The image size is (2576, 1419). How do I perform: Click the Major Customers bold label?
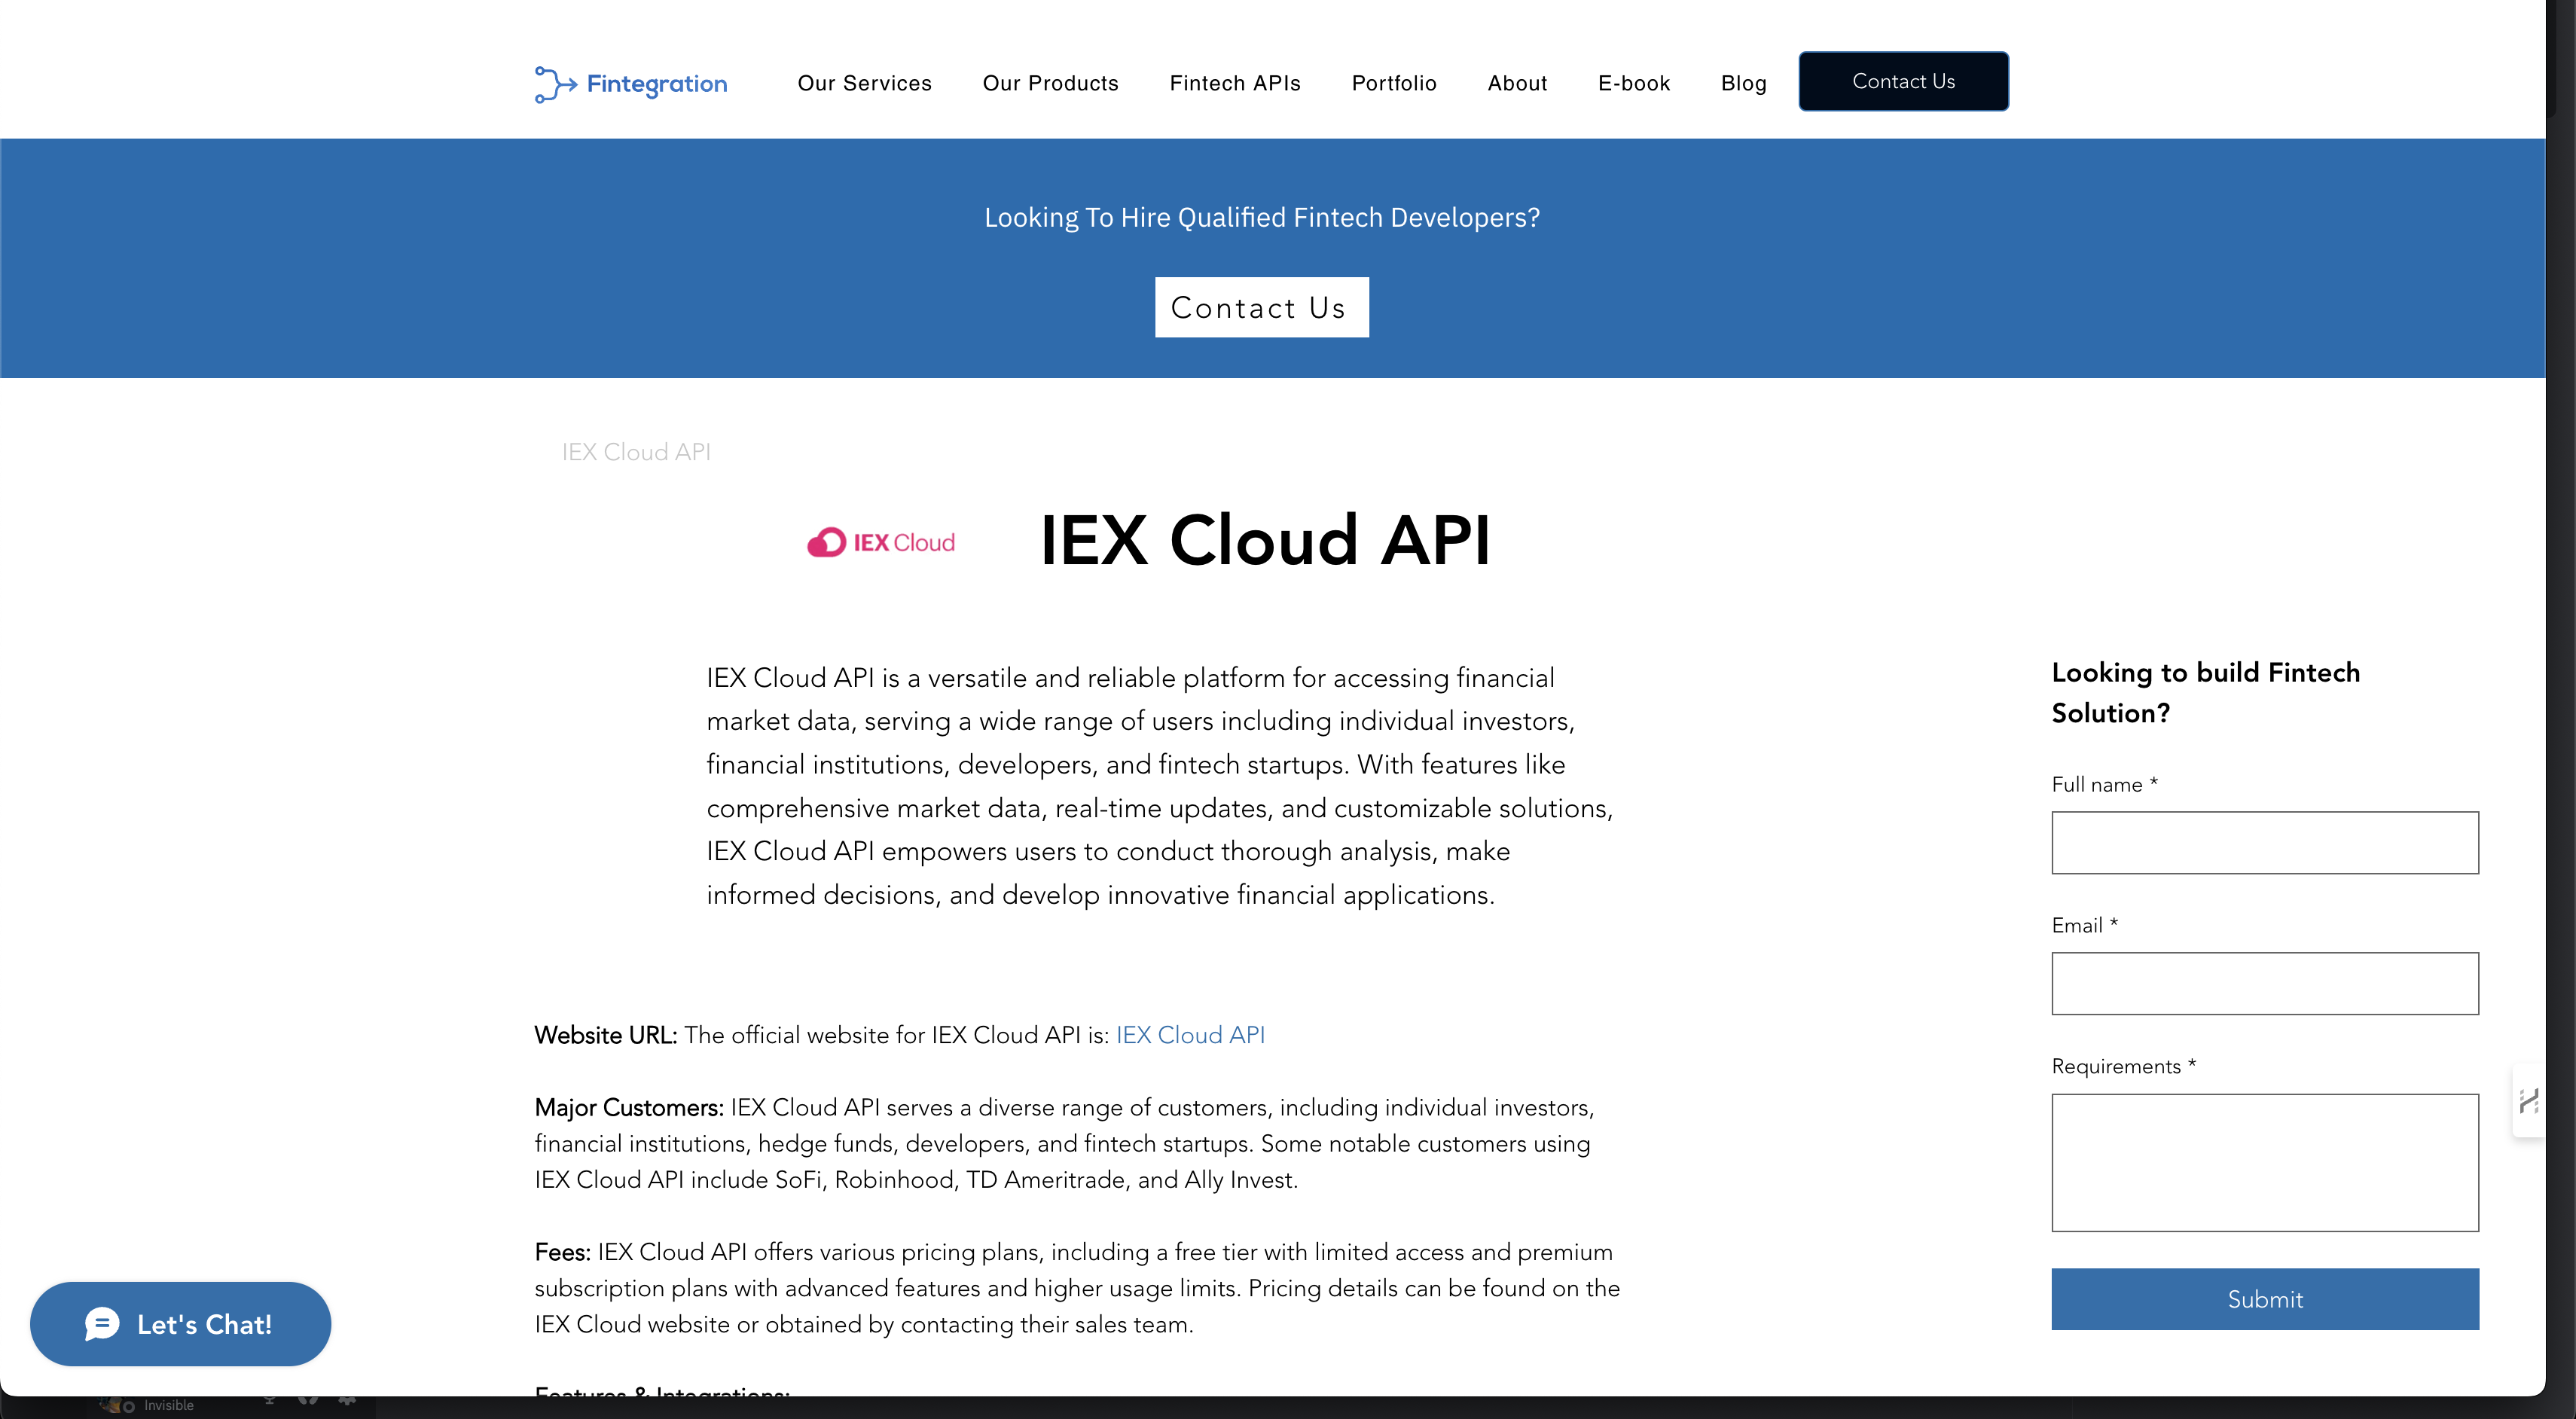point(629,1107)
